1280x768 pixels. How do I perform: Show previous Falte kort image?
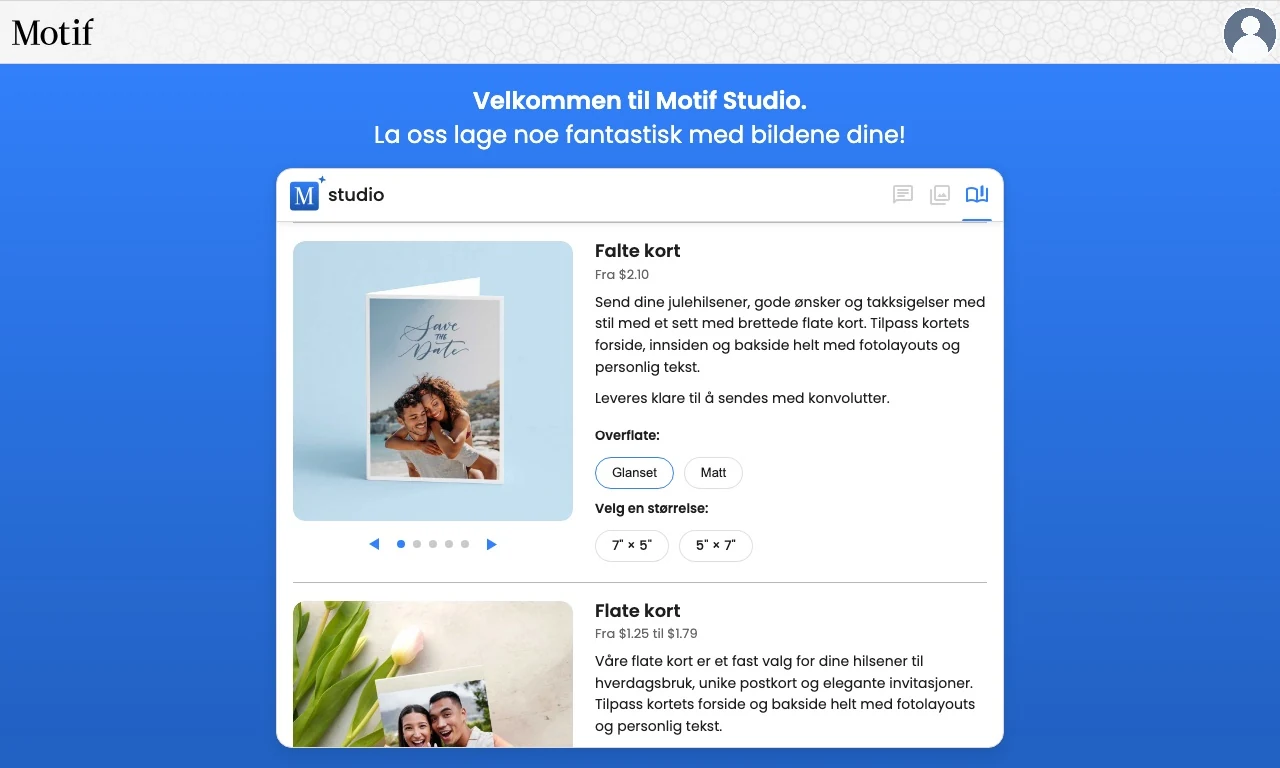coord(374,544)
